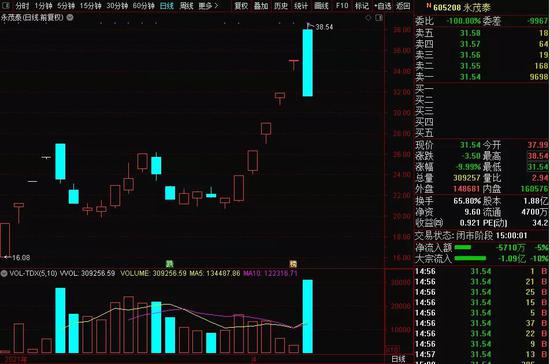
Task: Select the 周线 weekly chart tab
Action: [186, 6]
